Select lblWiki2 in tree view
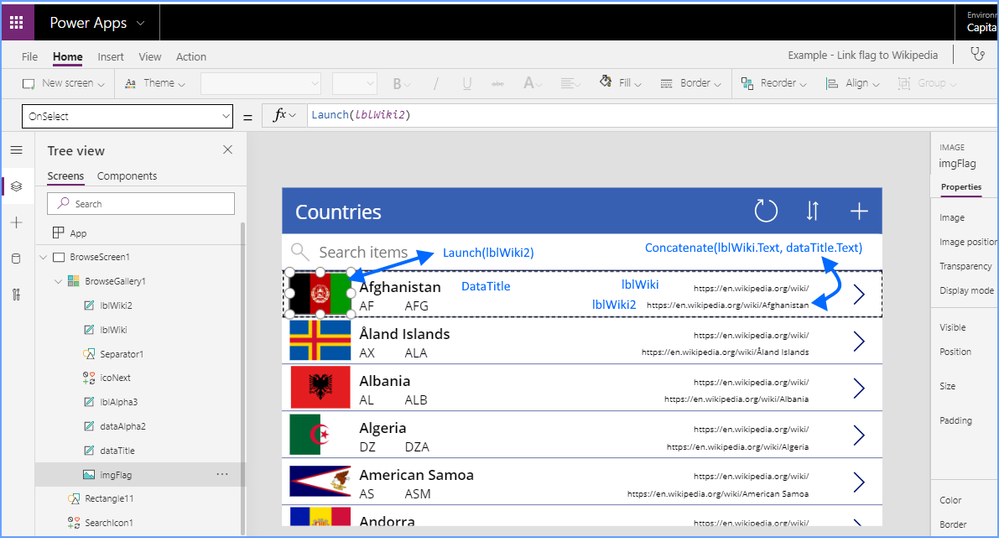 point(116,305)
